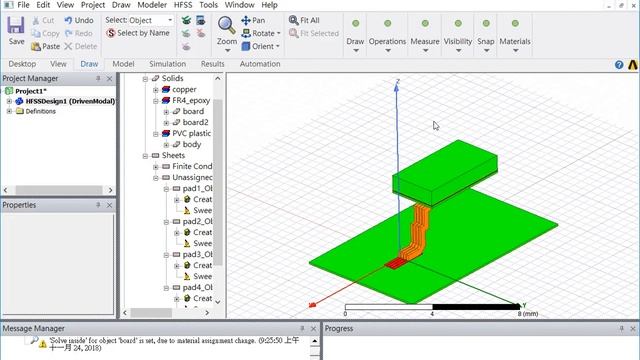Select the pad3 sheet object
The image size is (640, 360).
pyautogui.click(x=198, y=255)
